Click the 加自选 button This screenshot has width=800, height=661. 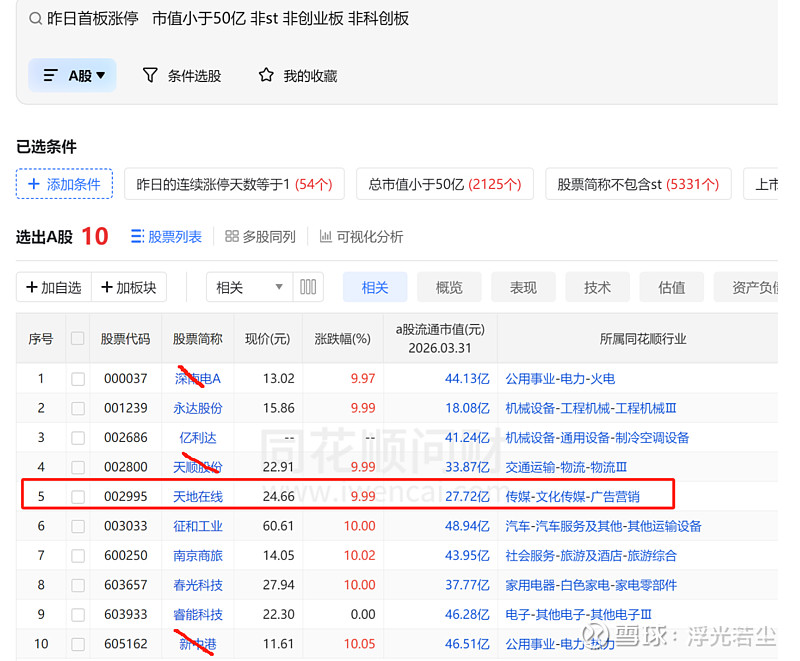(53, 287)
